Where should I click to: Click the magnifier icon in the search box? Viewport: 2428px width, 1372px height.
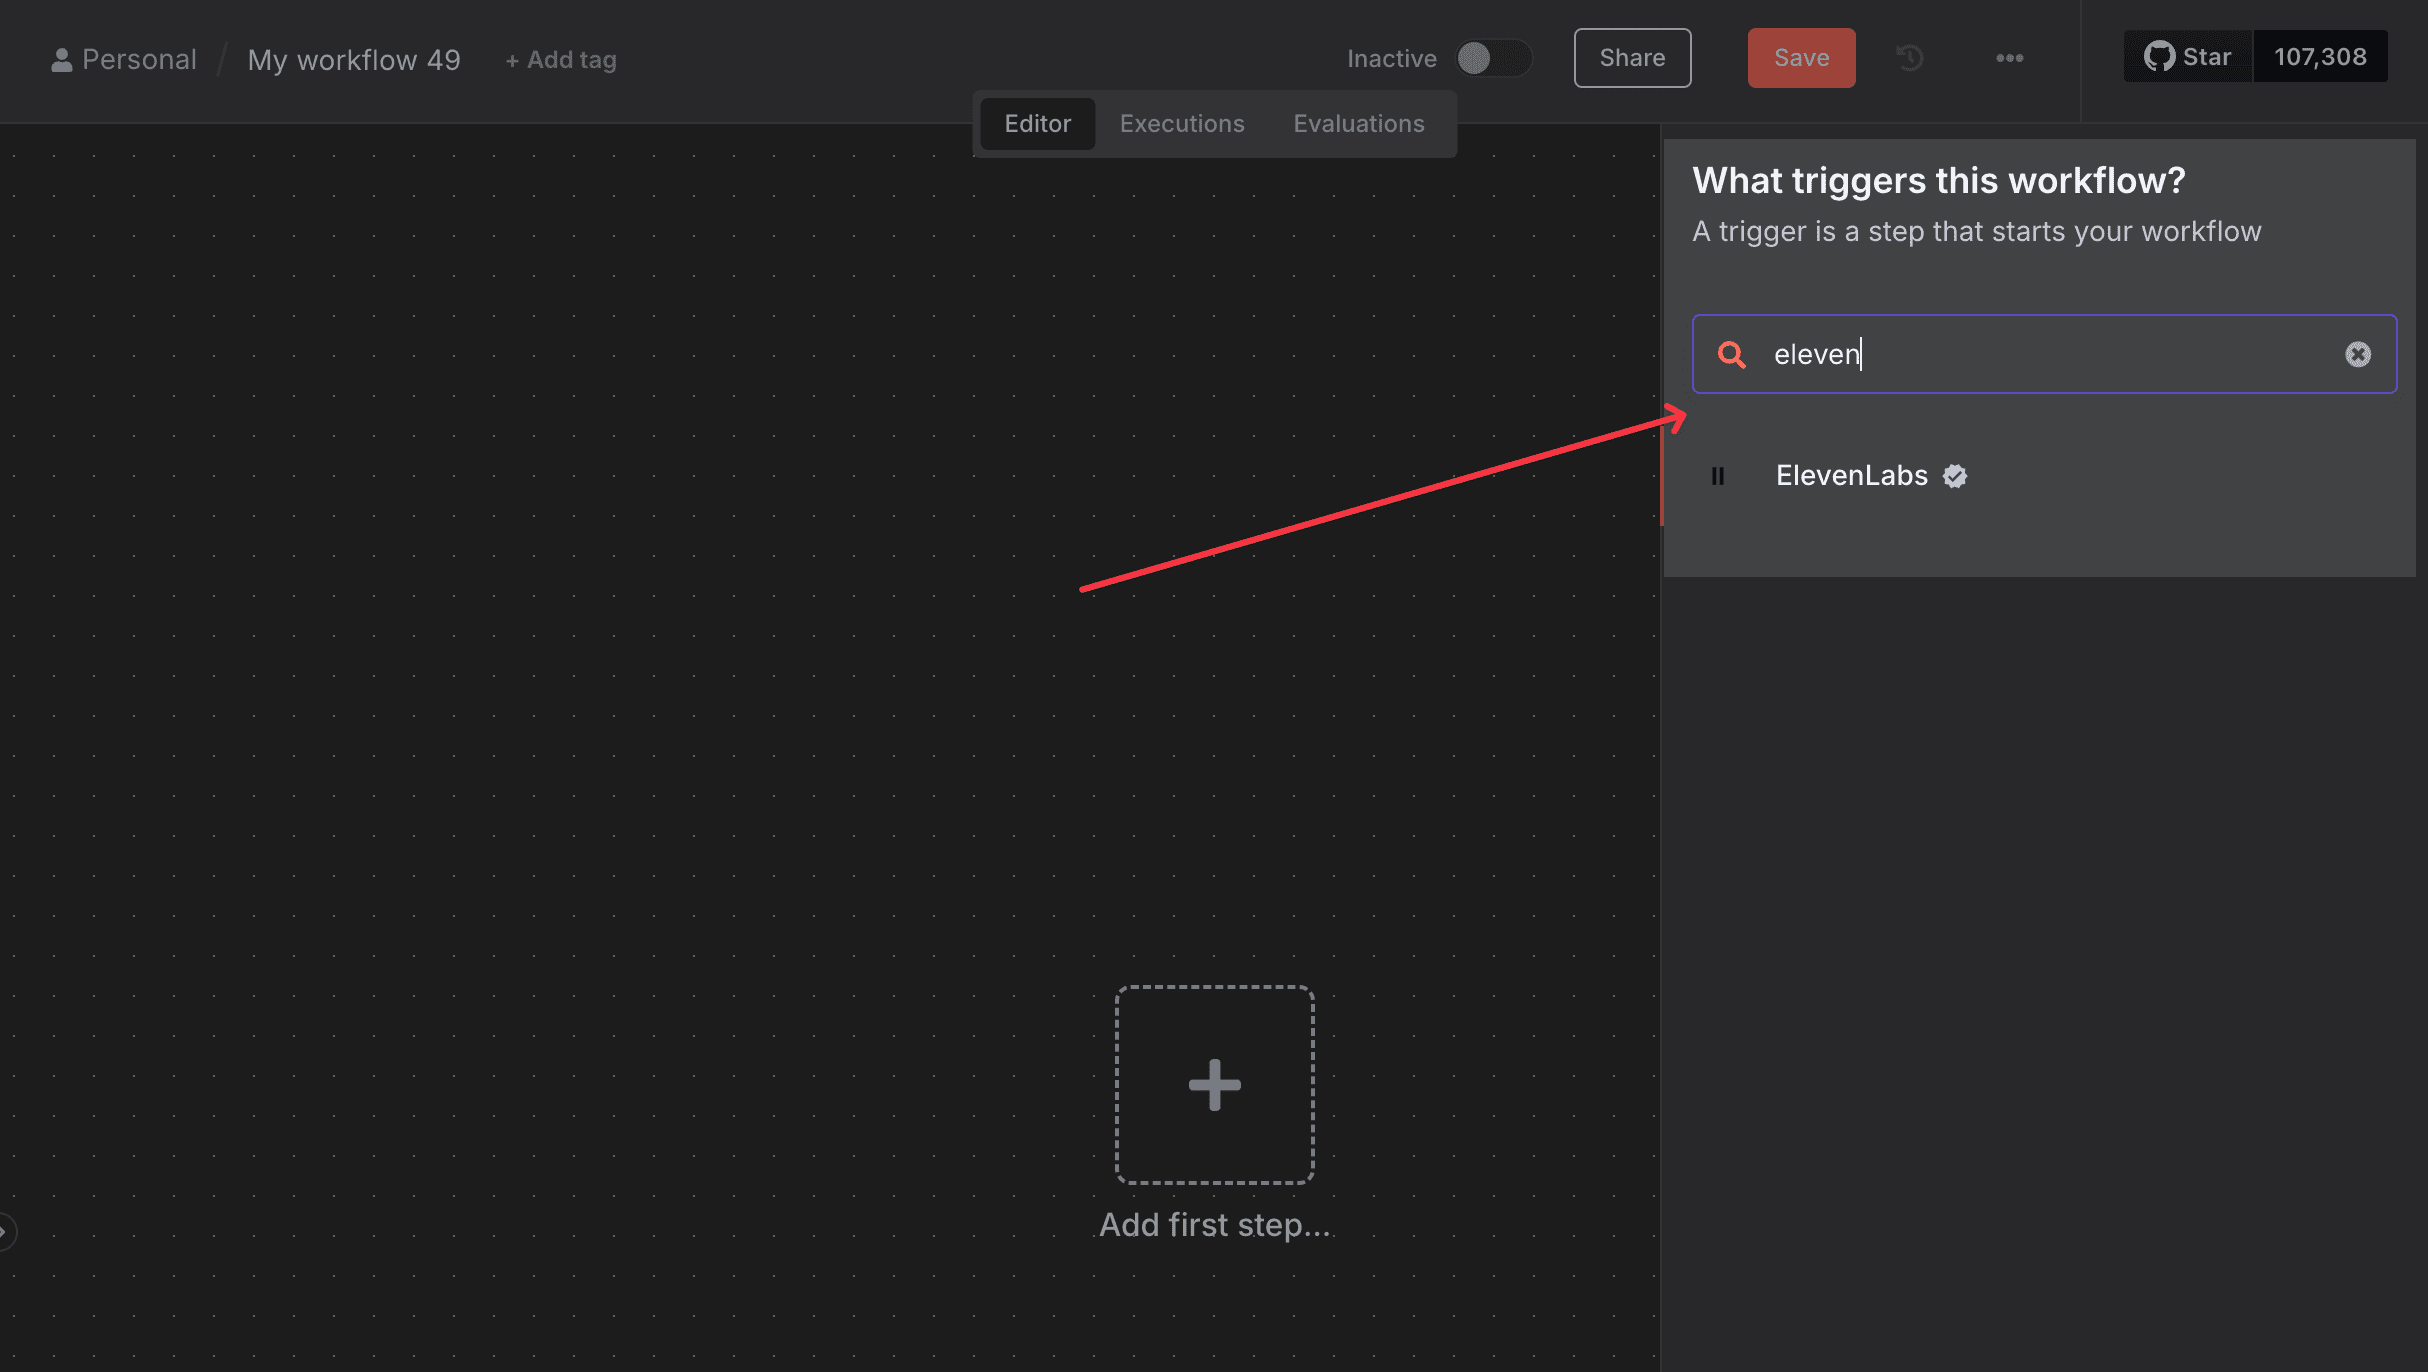(x=1731, y=354)
